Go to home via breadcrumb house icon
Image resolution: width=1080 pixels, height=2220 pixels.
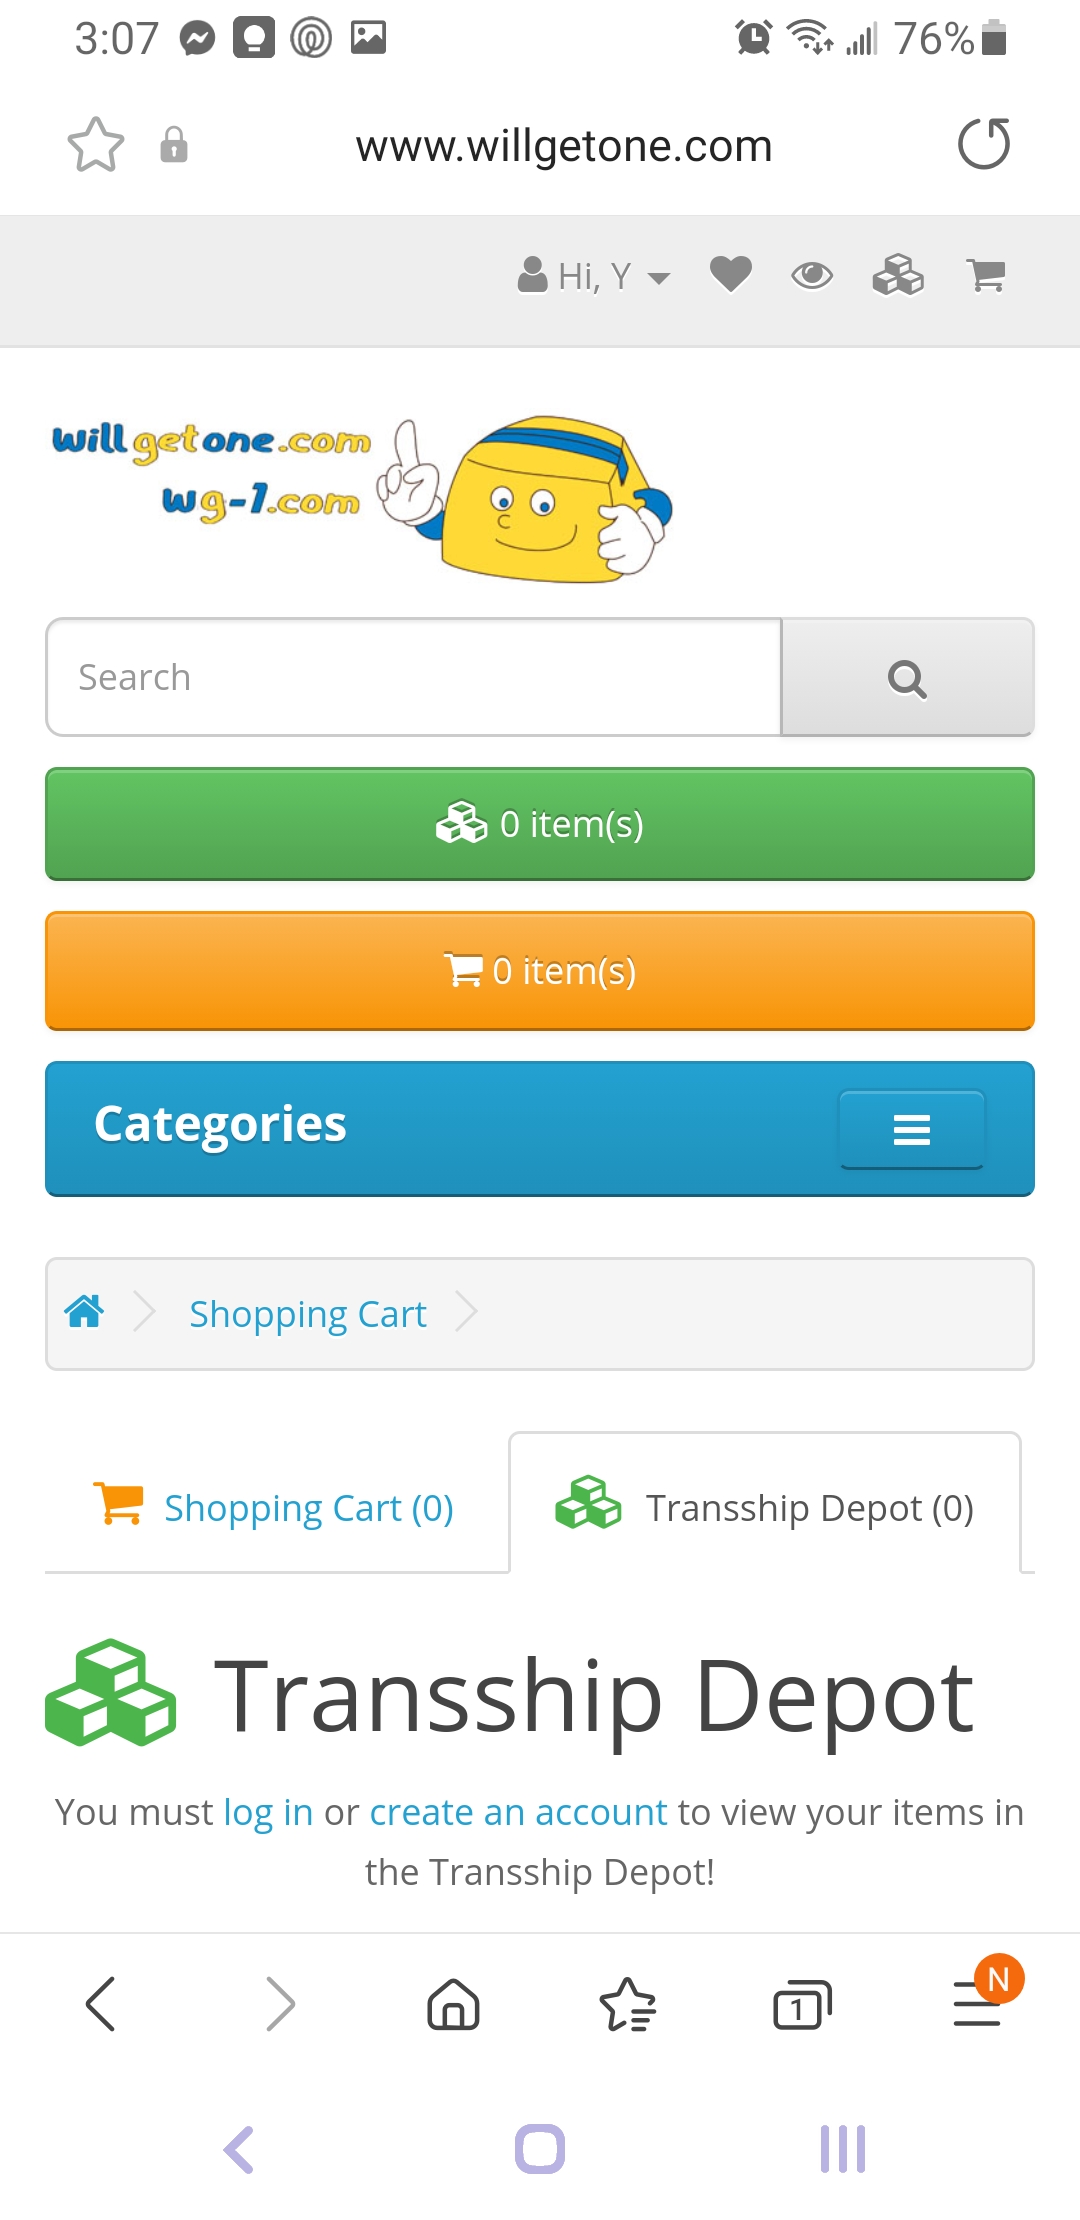point(84,1311)
